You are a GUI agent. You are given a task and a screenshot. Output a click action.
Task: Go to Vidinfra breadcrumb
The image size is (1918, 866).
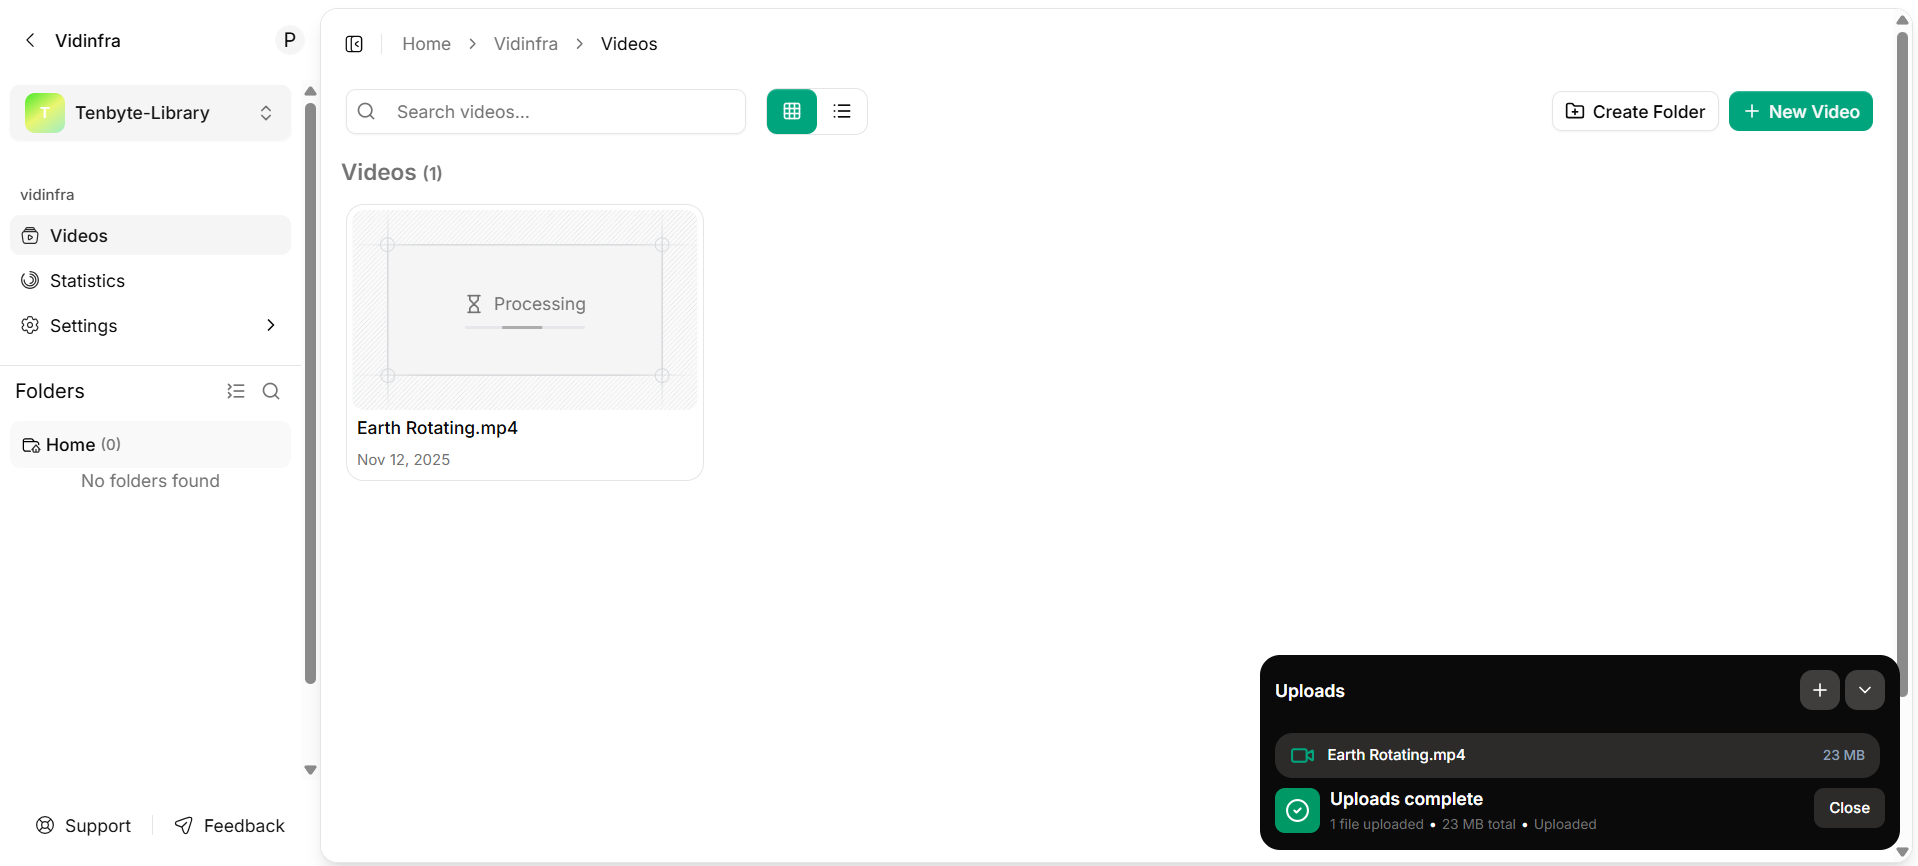[526, 44]
